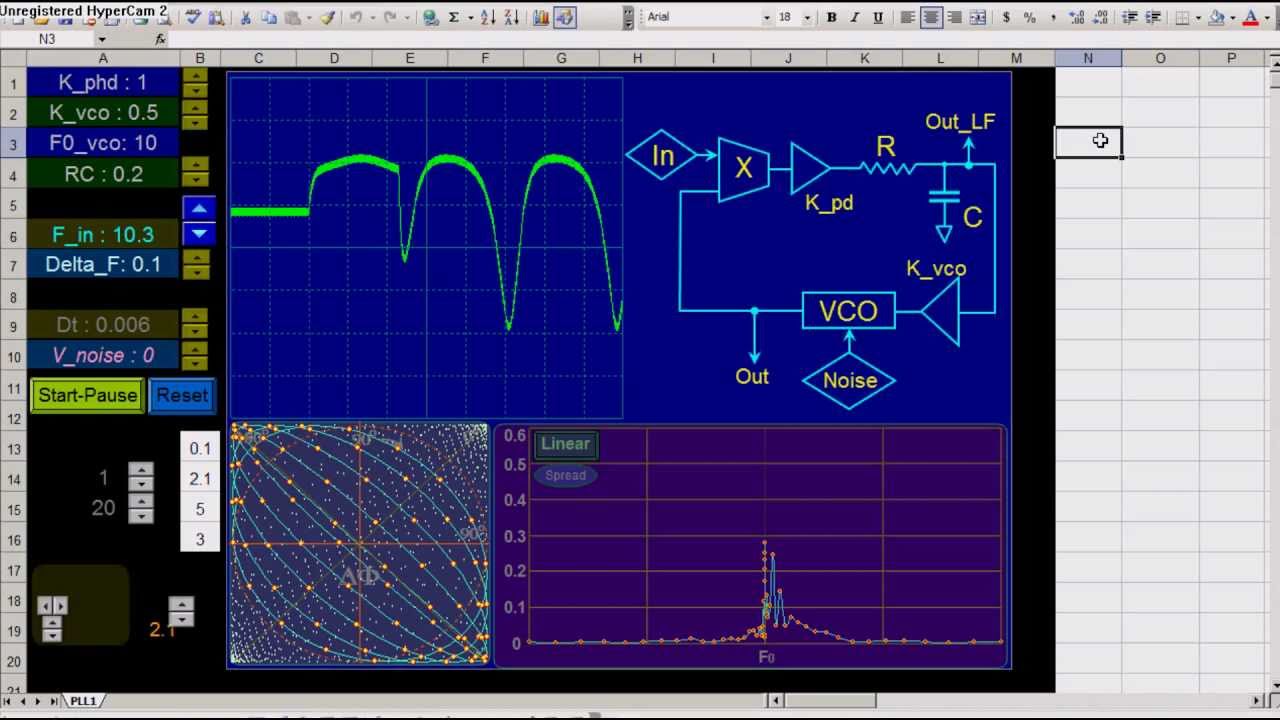Click the Italic formatting icon
Screen dimensions: 1280x720
(855, 17)
